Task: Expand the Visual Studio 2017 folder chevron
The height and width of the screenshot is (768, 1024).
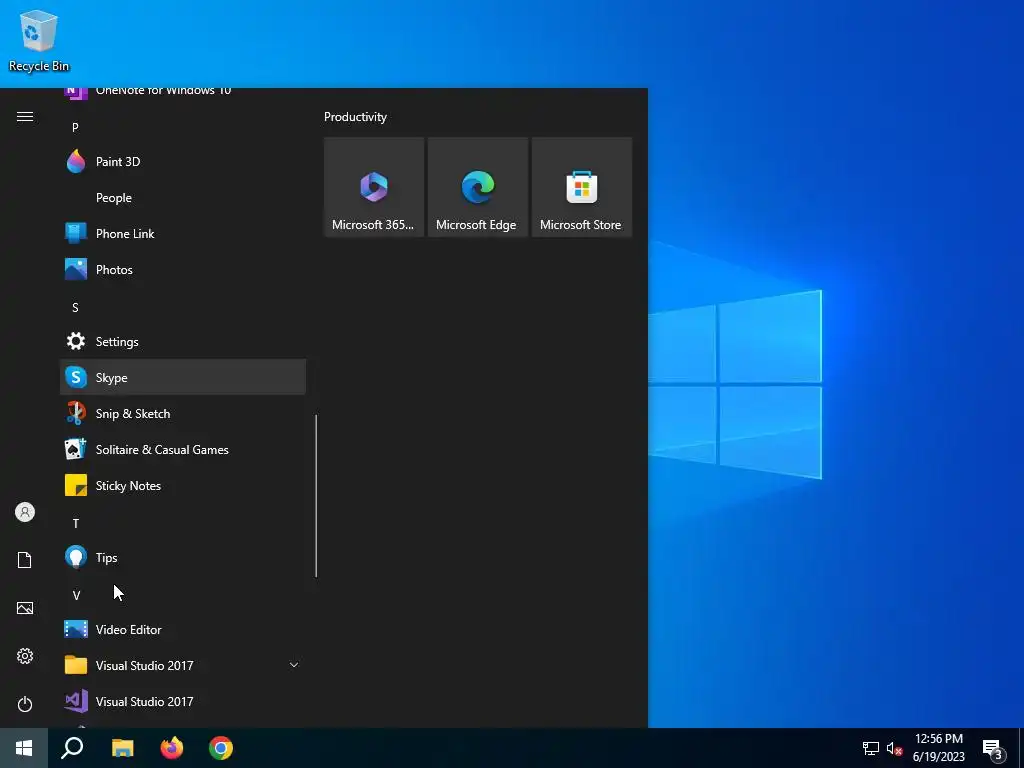Action: [294, 665]
